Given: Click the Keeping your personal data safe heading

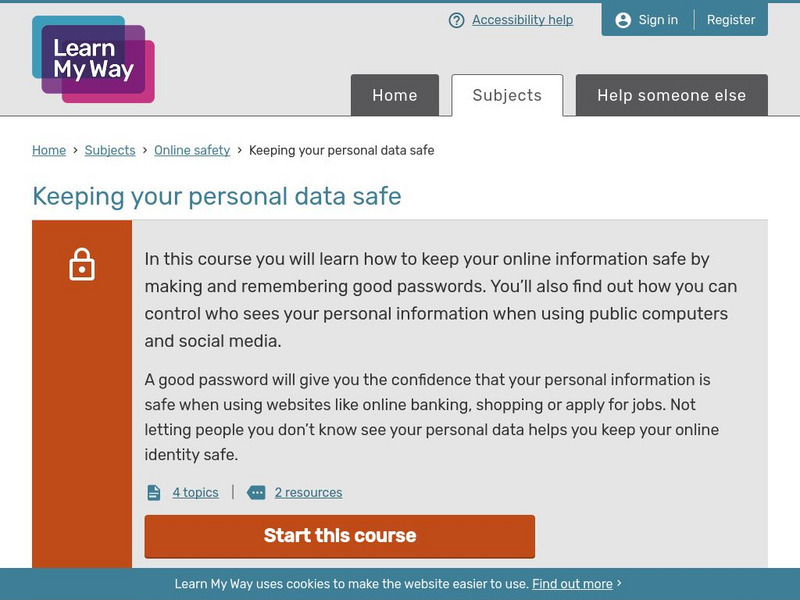Looking at the screenshot, I should (x=217, y=196).
